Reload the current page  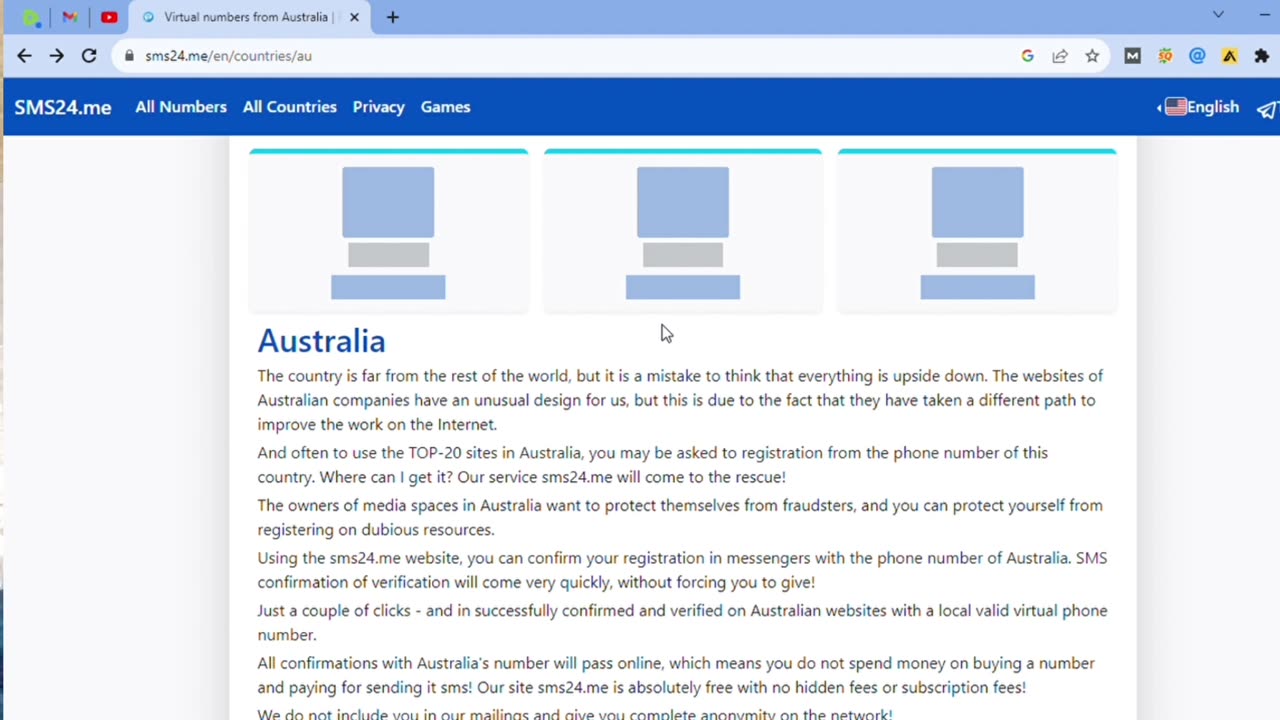89,56
